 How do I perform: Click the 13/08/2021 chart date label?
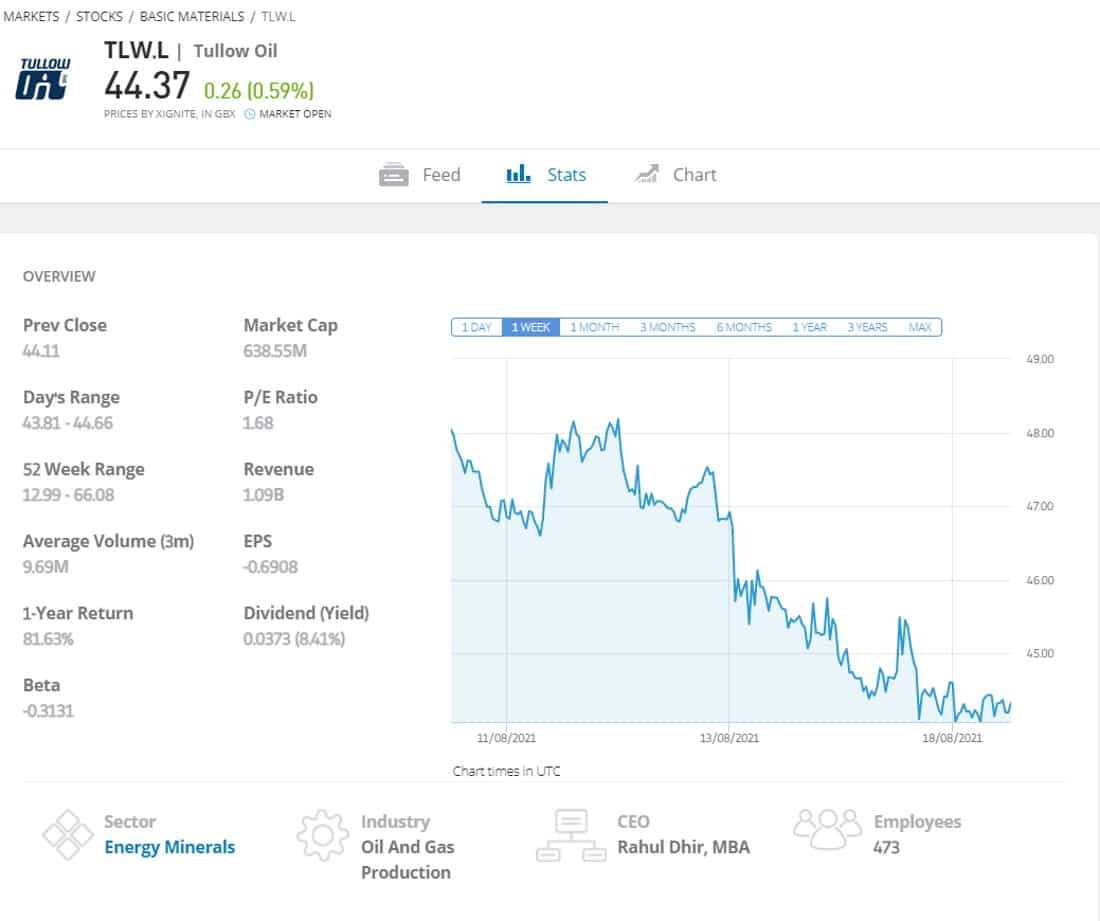pos(729,738)
